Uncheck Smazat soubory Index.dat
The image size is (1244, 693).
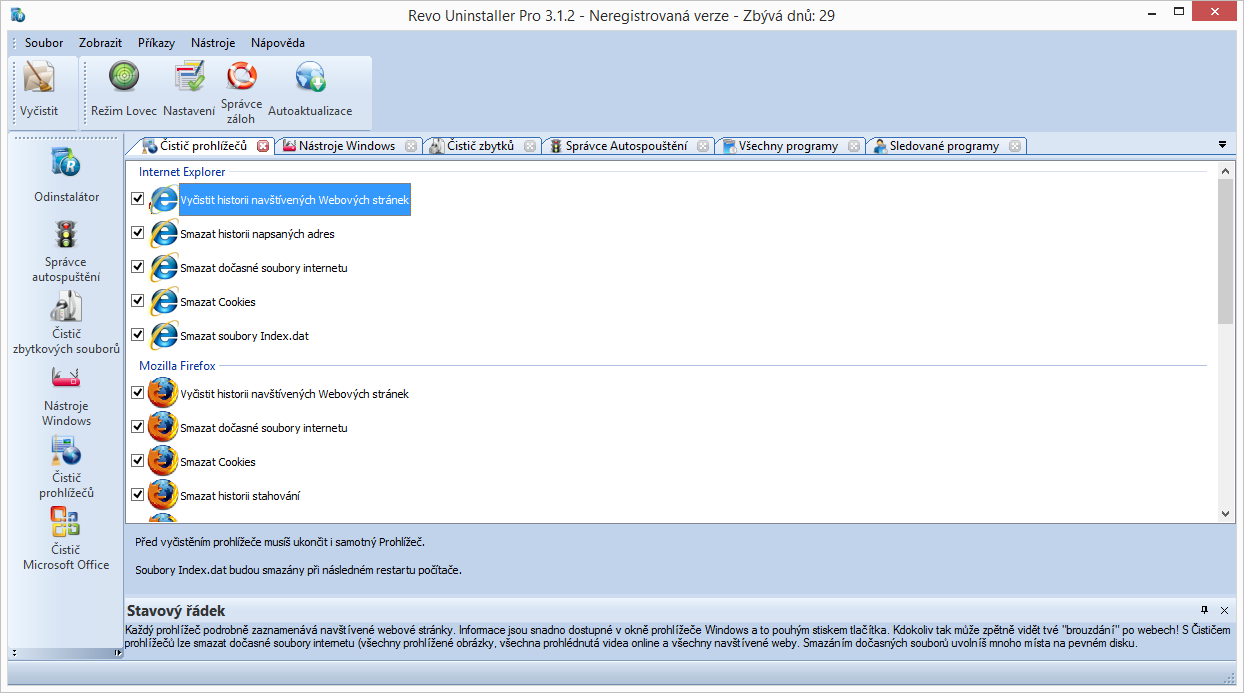pyautogui.click(x=138, y=335)
